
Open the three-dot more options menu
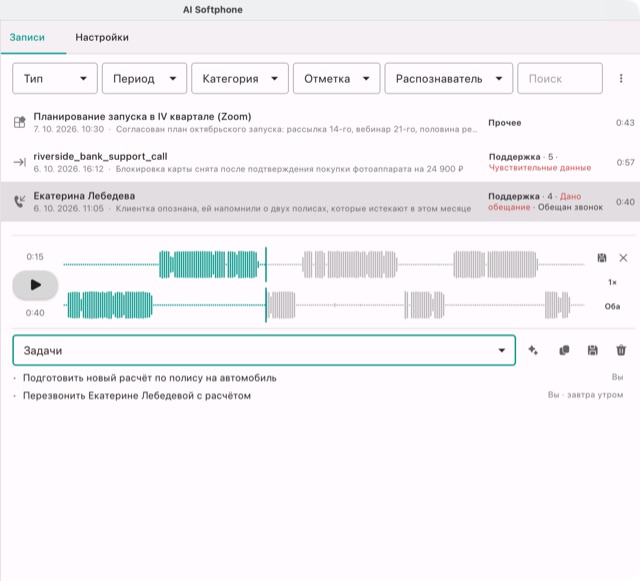pyautogui.click(x=621, y=78)
